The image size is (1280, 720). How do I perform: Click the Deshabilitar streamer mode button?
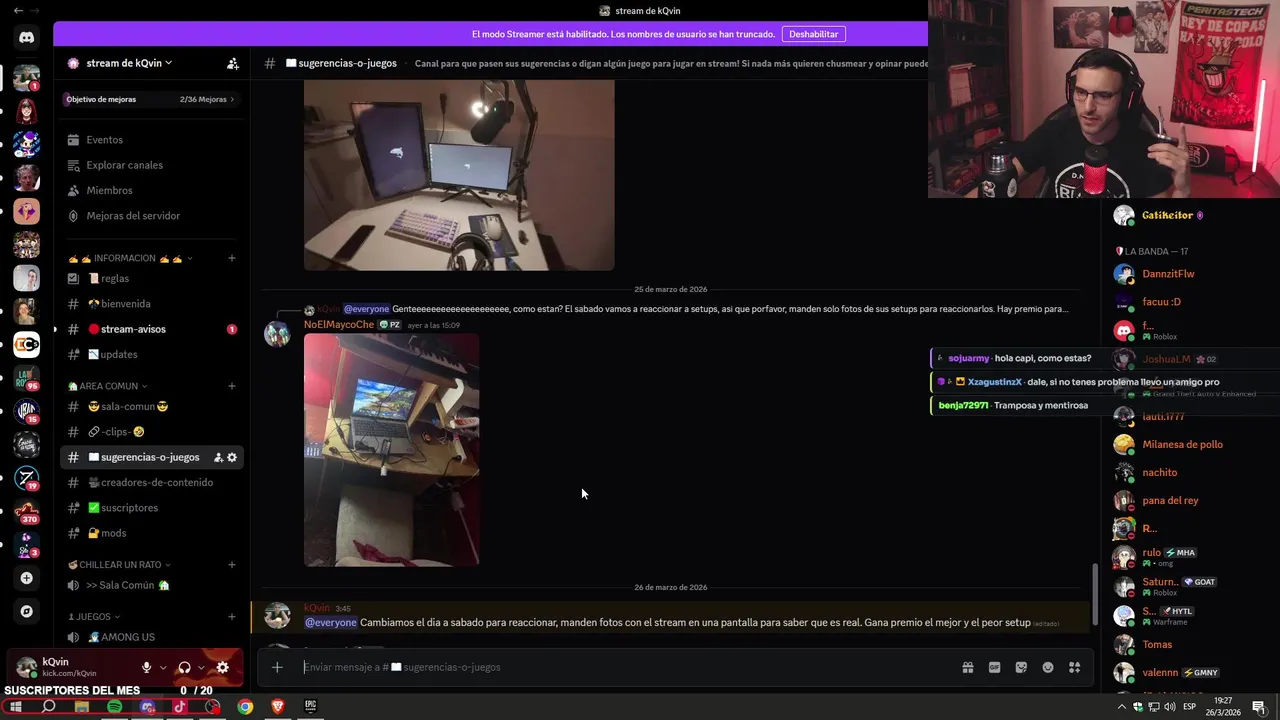pos(813,34)
